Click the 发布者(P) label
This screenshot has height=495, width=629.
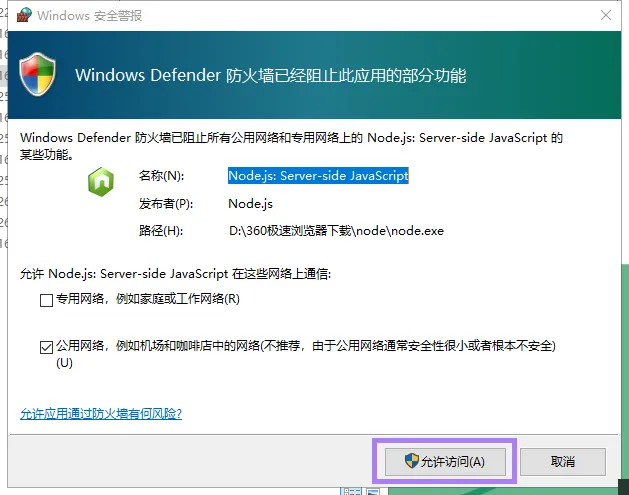[166, 204]
